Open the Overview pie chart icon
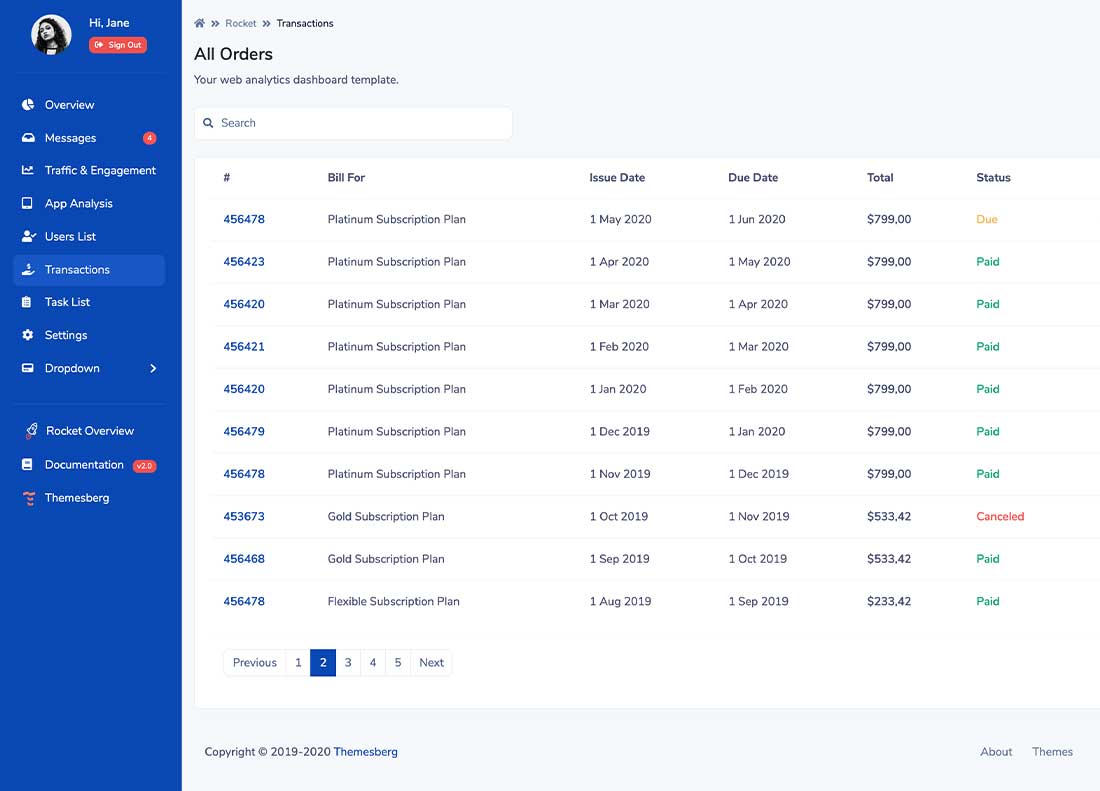1100x791 pixels. click(26, 104)
